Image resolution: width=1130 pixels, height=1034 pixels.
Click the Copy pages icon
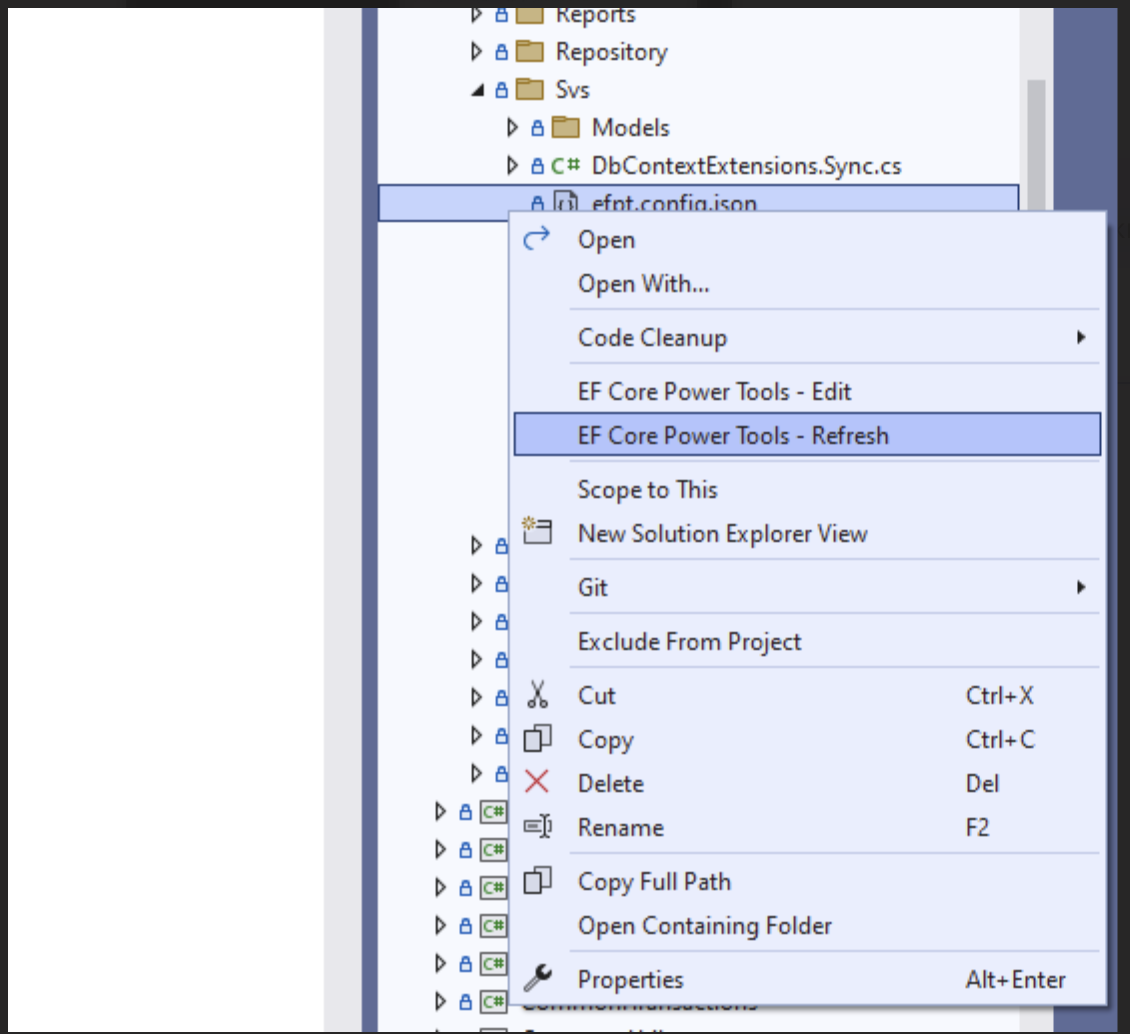click(x=540, y=739)
